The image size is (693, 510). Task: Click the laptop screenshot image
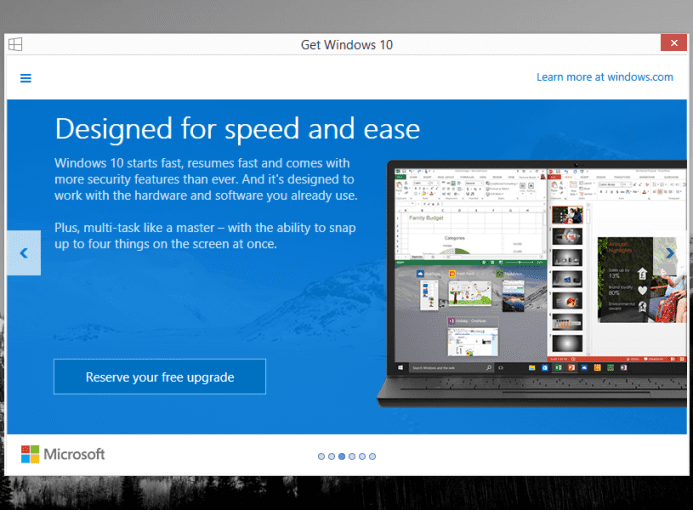tap(532, 283)
